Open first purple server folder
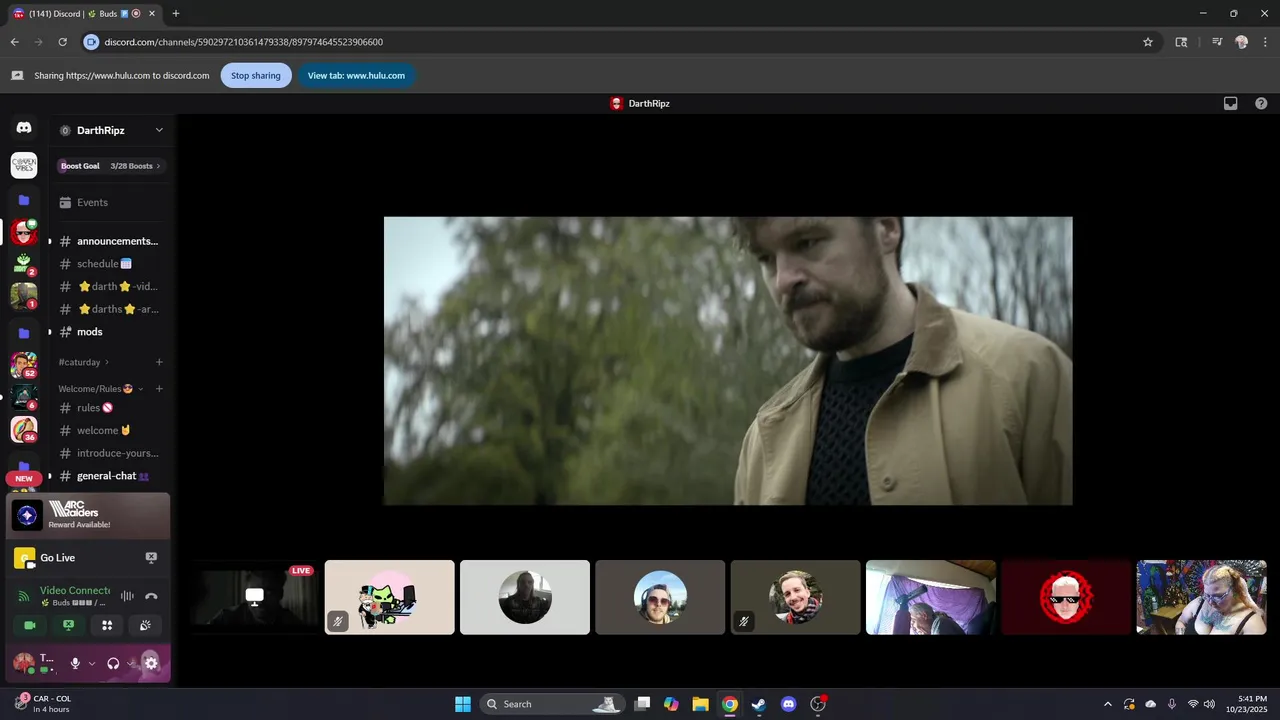This screenshot has width=1280, height=720. 24,200
